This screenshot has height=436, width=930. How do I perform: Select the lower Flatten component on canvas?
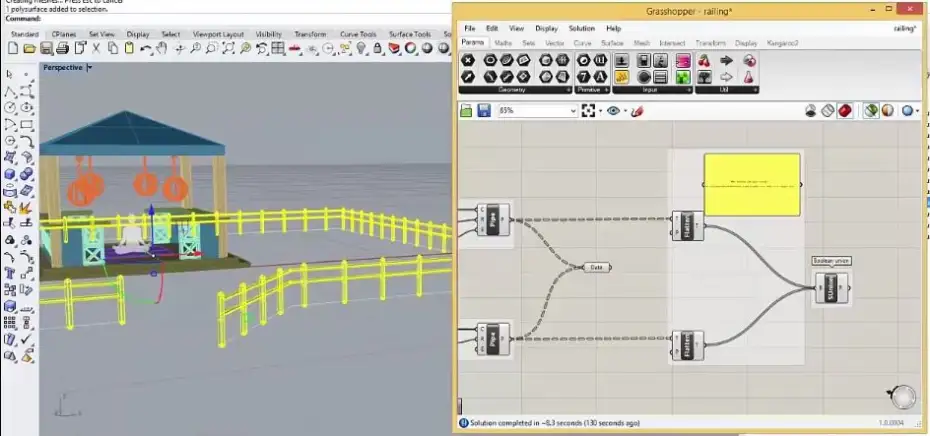click(x=688, y=346)
